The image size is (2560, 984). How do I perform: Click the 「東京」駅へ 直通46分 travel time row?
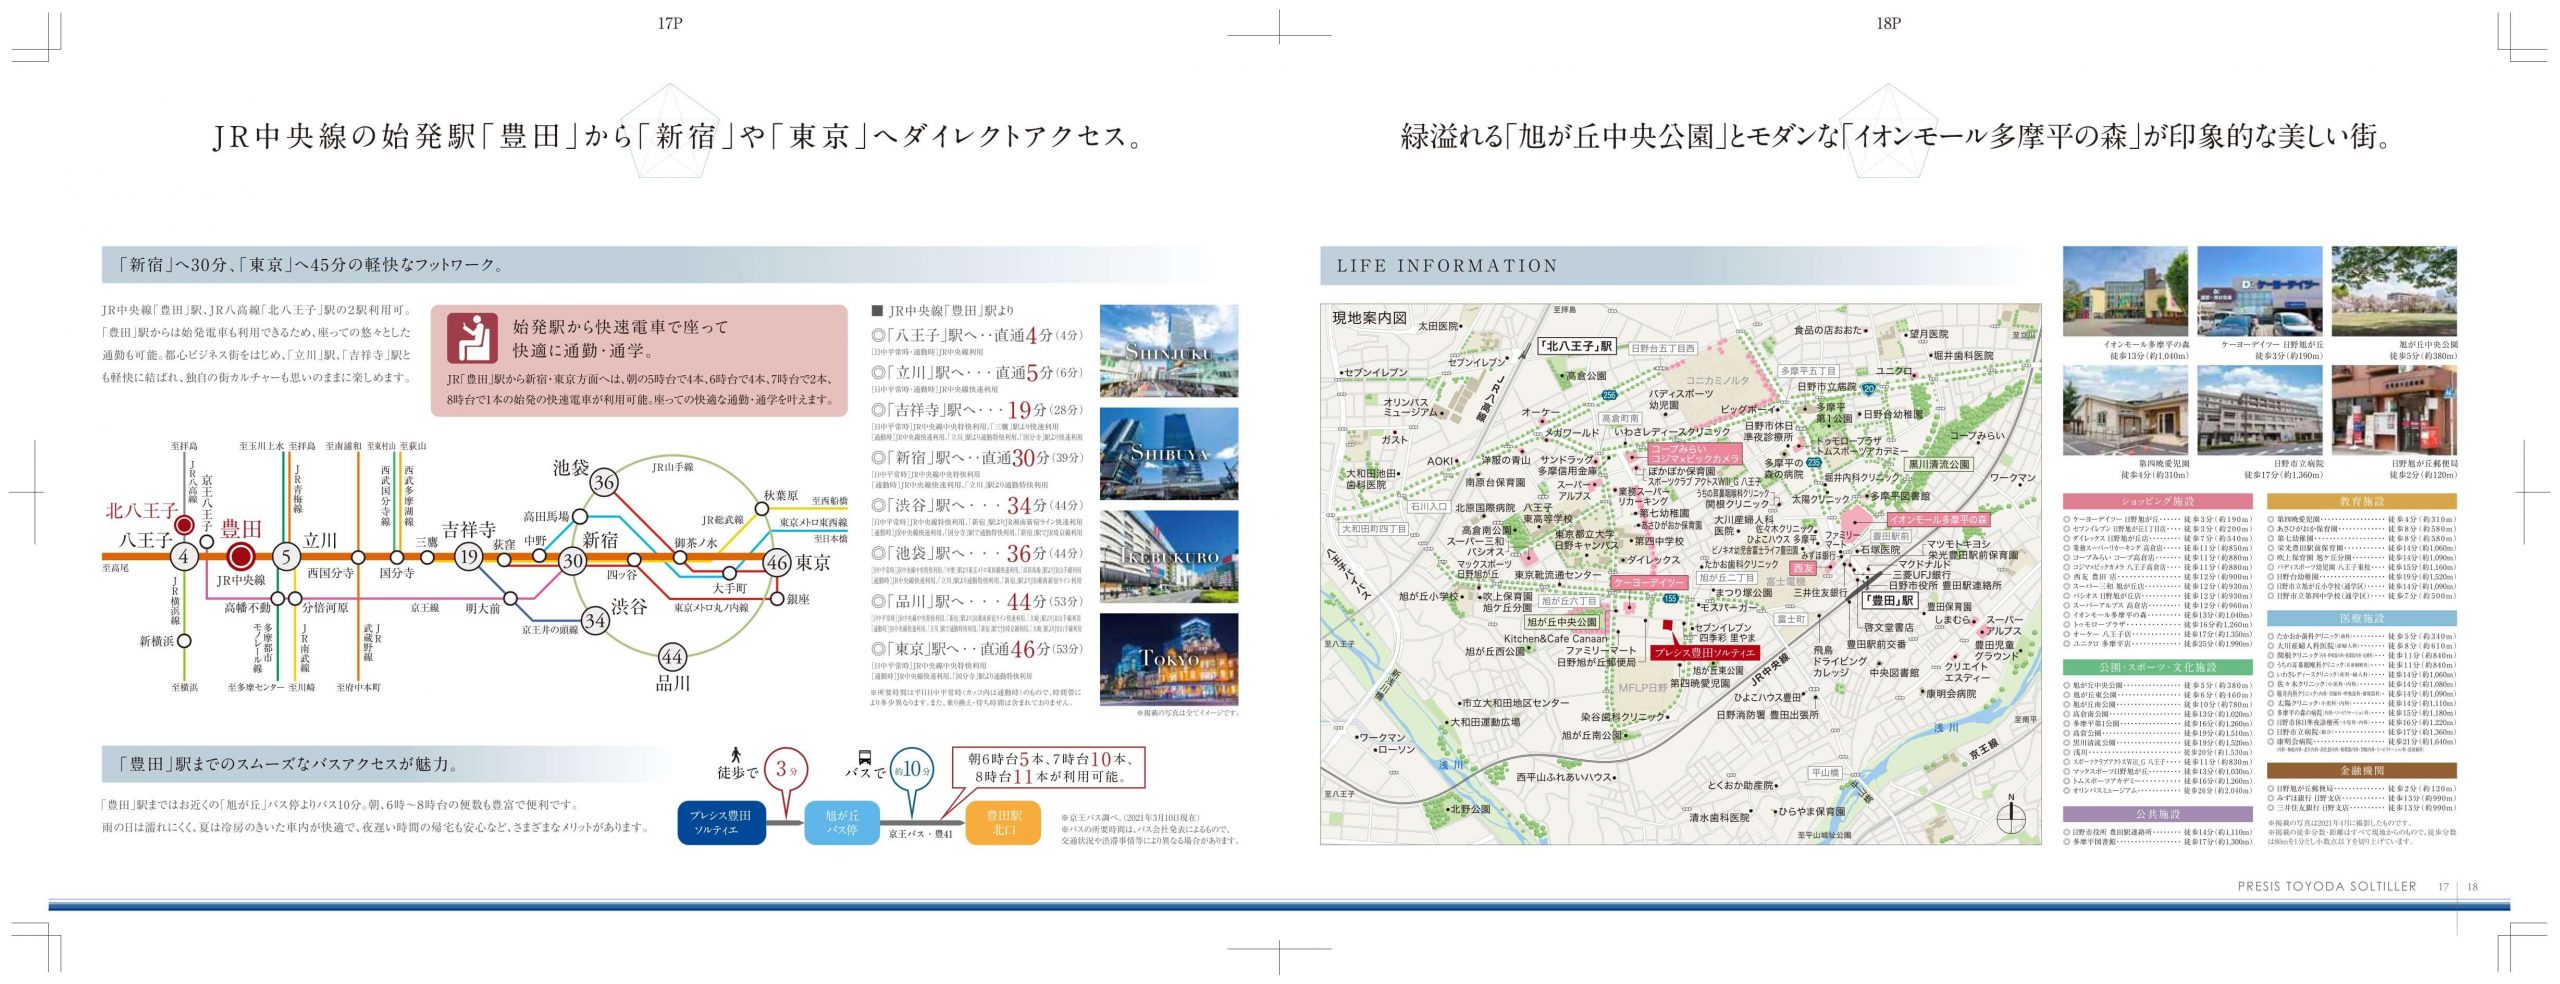coord(977,649)
